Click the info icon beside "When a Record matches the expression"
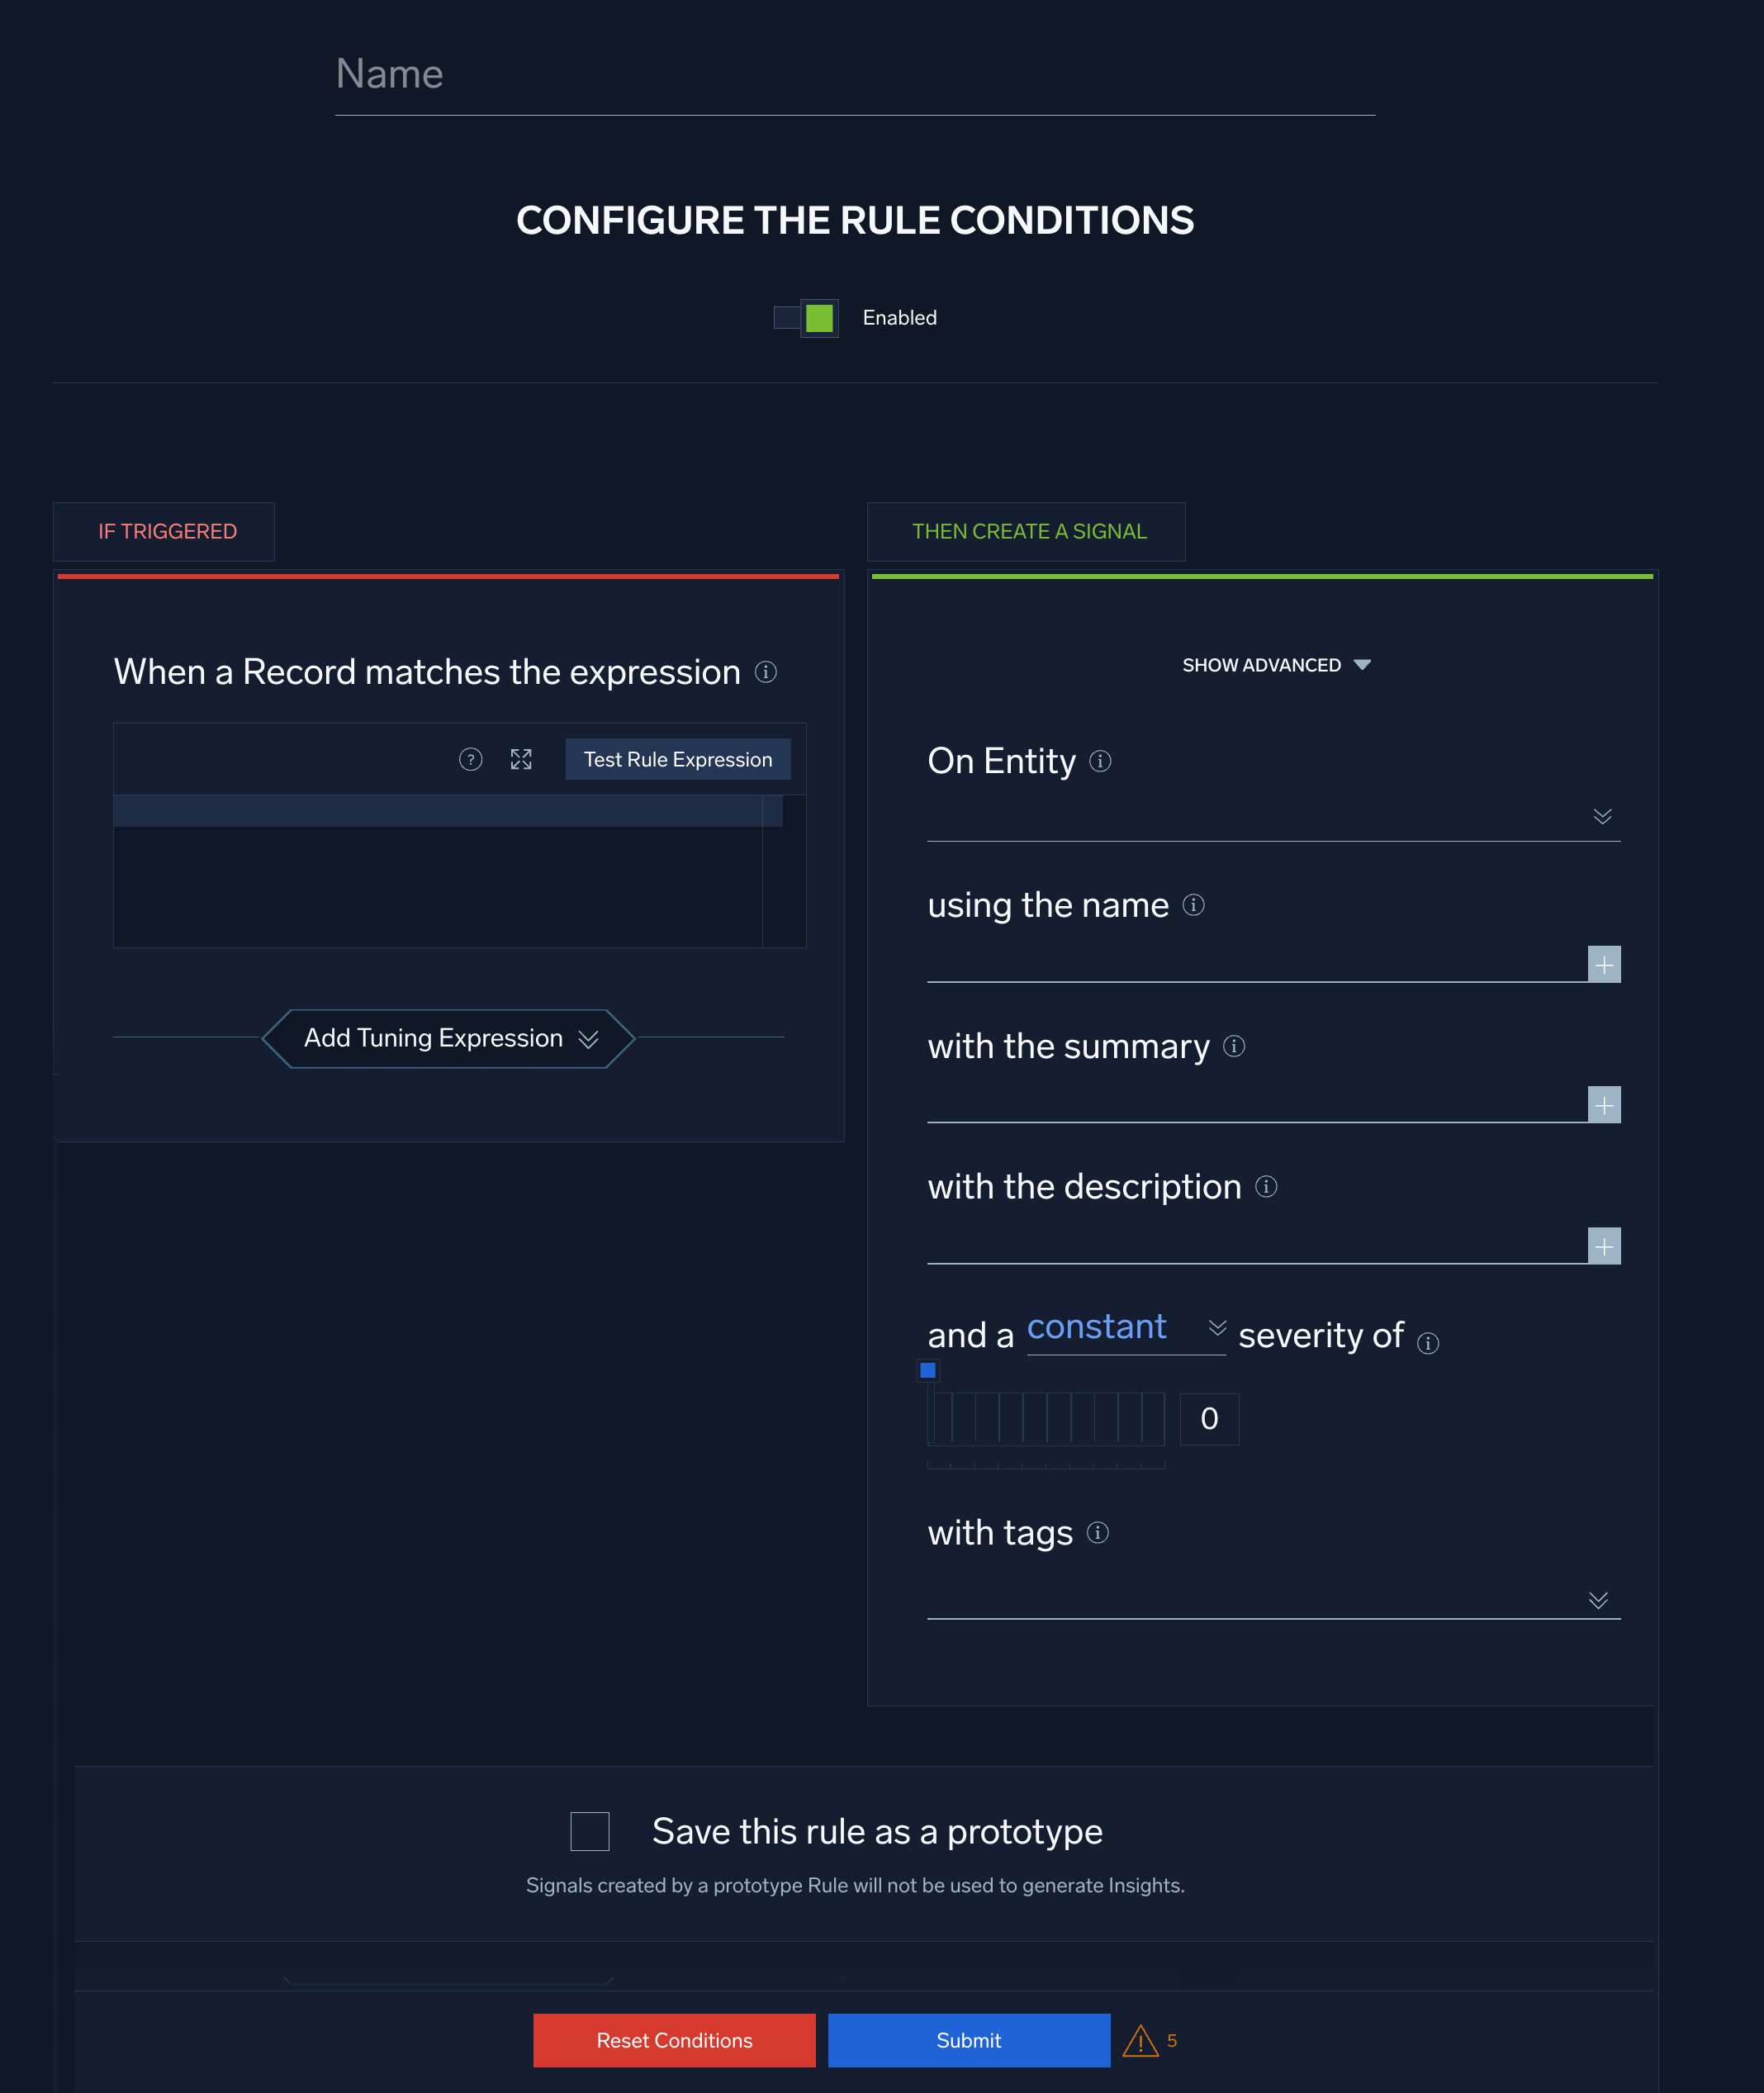 tap(766, 673)
